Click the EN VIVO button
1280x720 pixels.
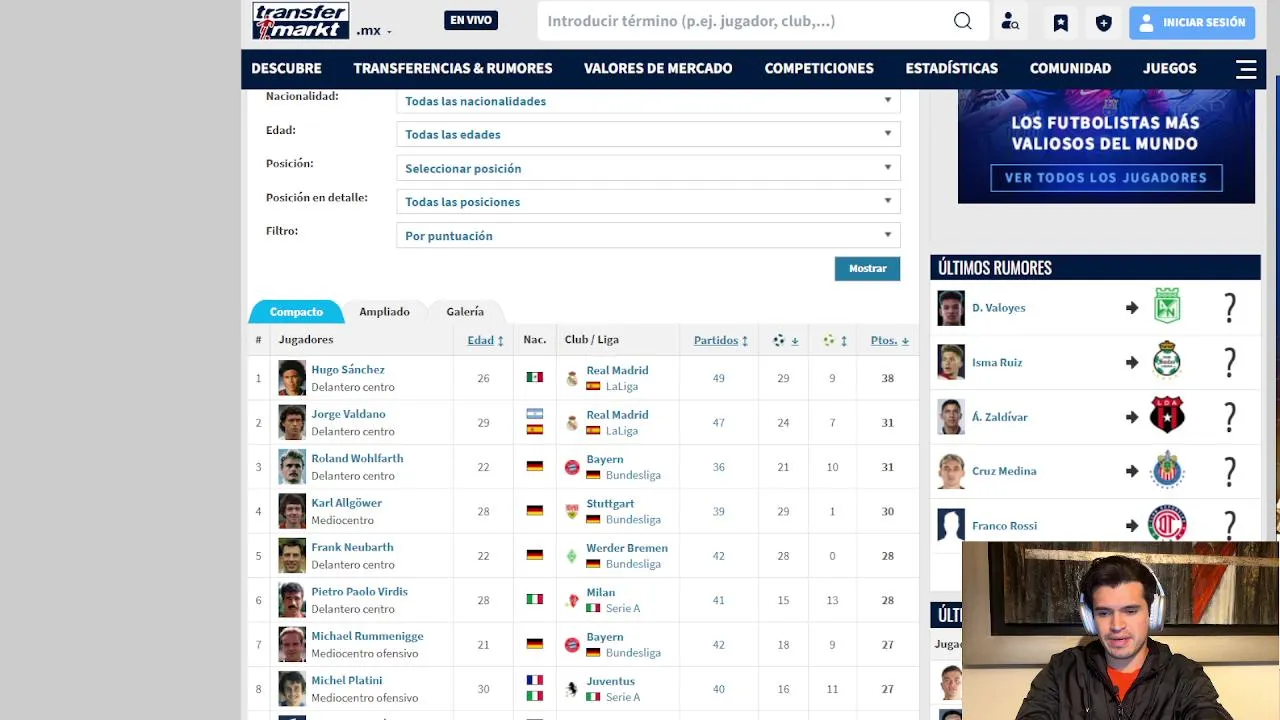[x=471, y=20]
